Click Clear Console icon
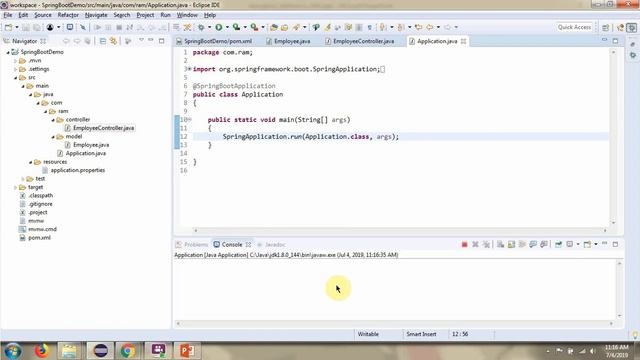The width and height of the screenshot is (640, 360). (500, 244)
